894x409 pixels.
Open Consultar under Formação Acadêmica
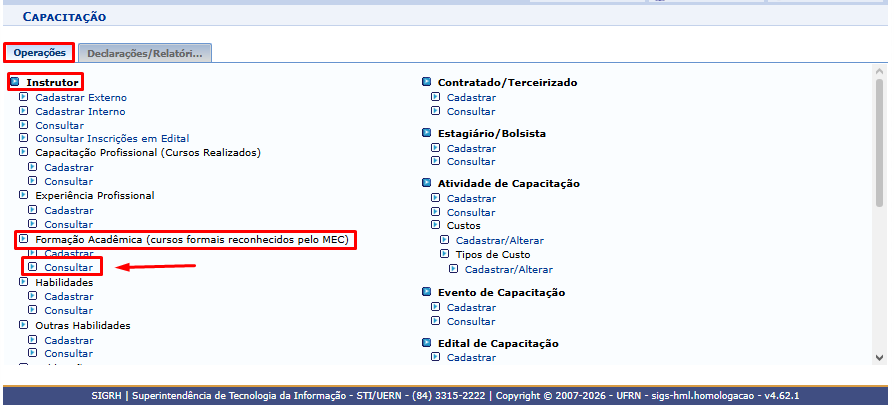click(68, 268)
